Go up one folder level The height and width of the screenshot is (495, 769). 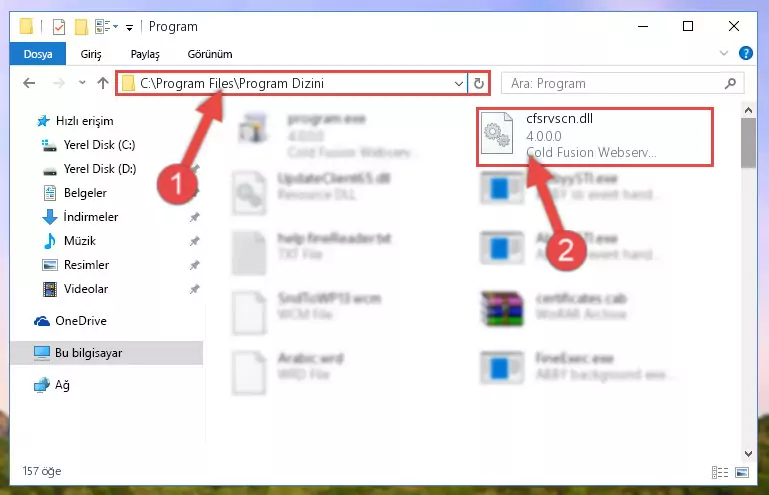tap(103, 83)
